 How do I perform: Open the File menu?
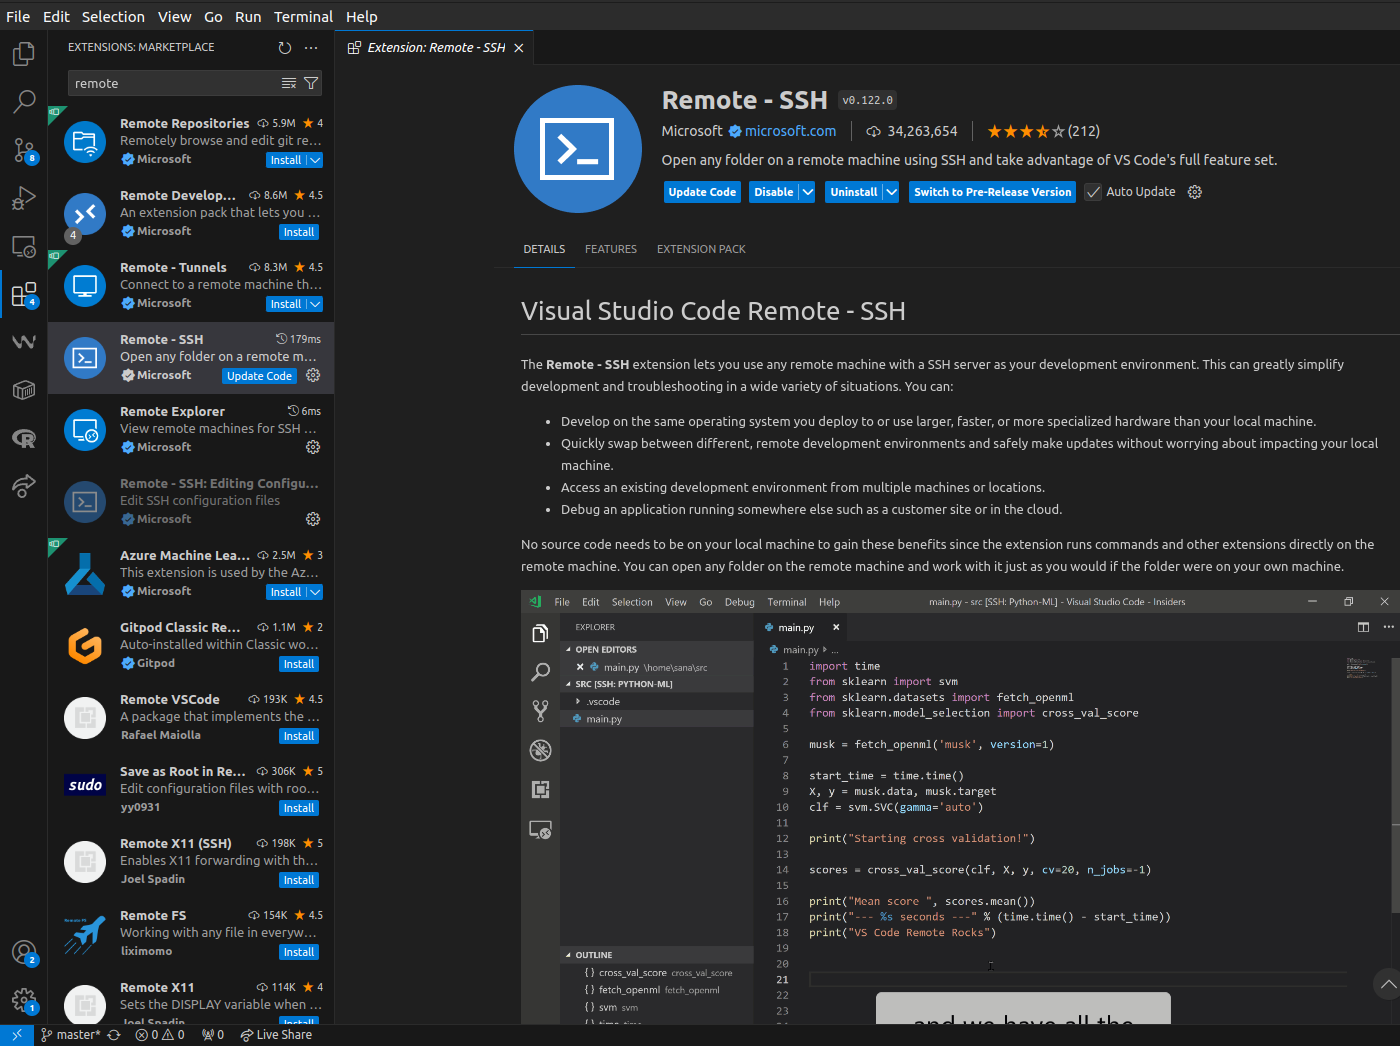click(18, 17)
